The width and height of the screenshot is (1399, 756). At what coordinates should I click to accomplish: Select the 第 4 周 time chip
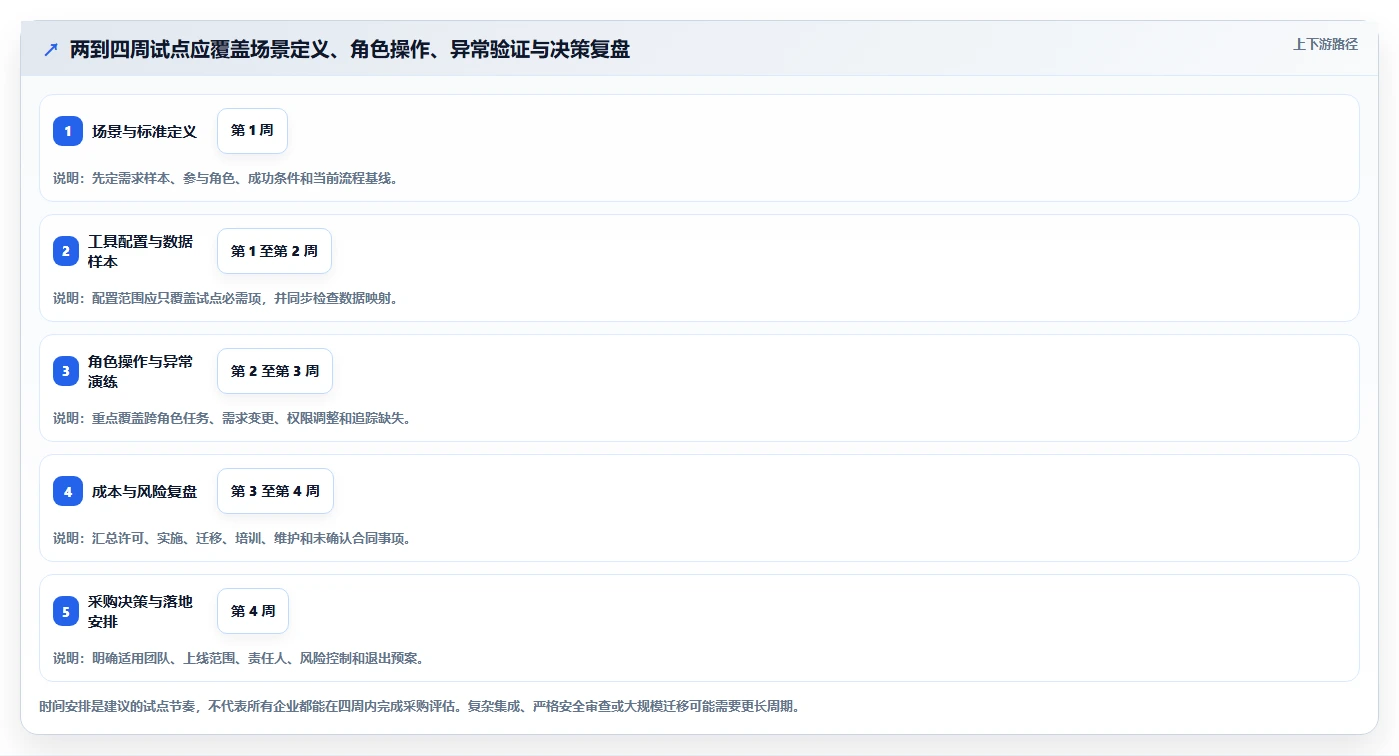coord(253,611)
